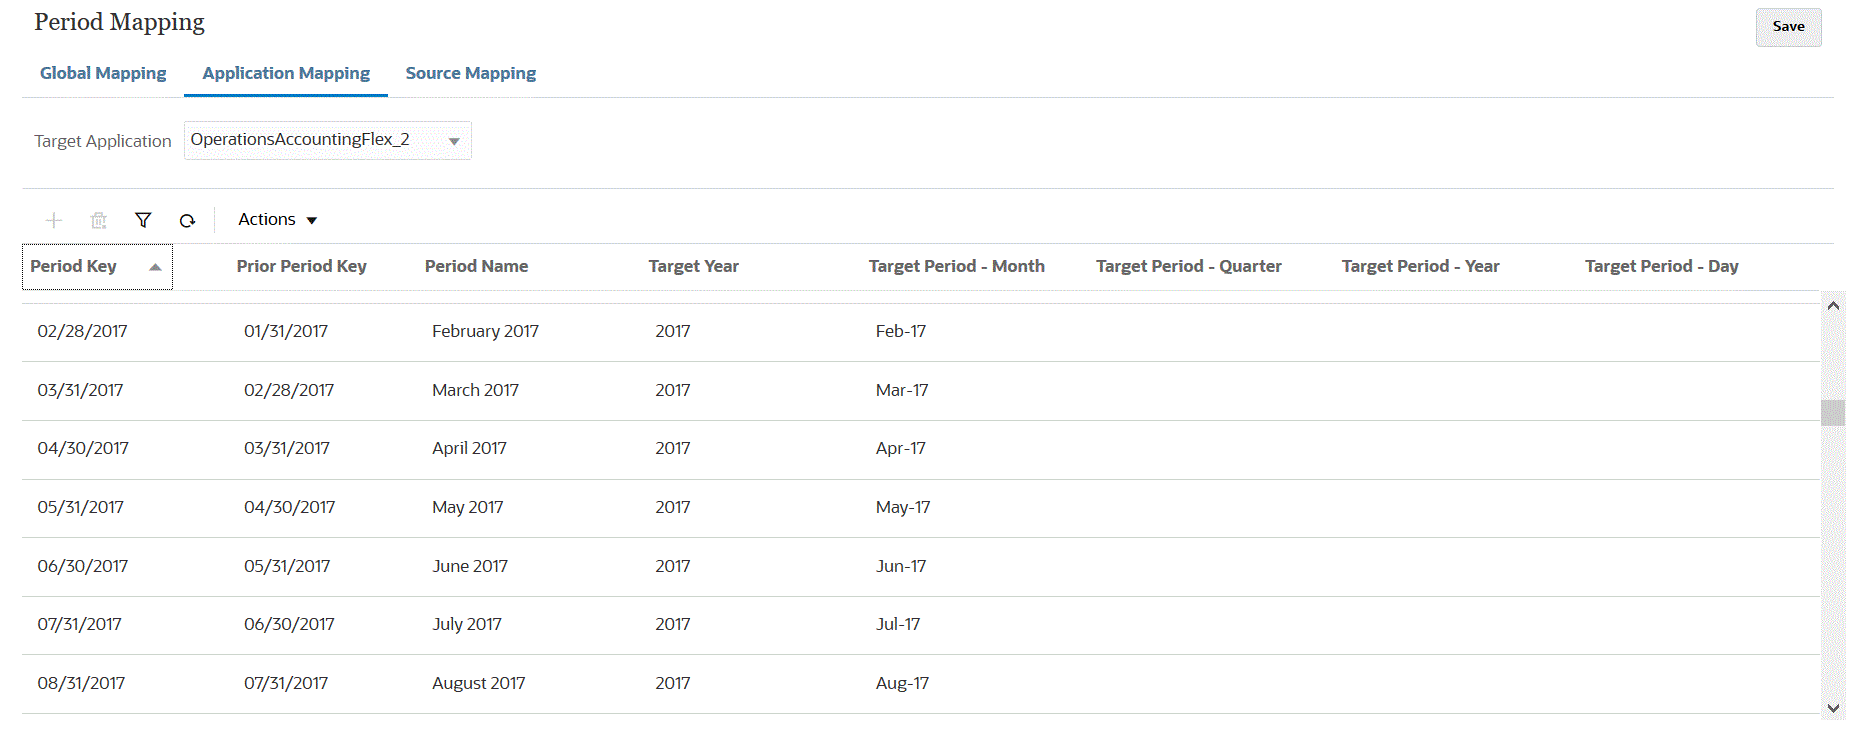Screen dimensions: 1862x744
Task: Click the Prior Period Key column header
Action: point(301,266)
